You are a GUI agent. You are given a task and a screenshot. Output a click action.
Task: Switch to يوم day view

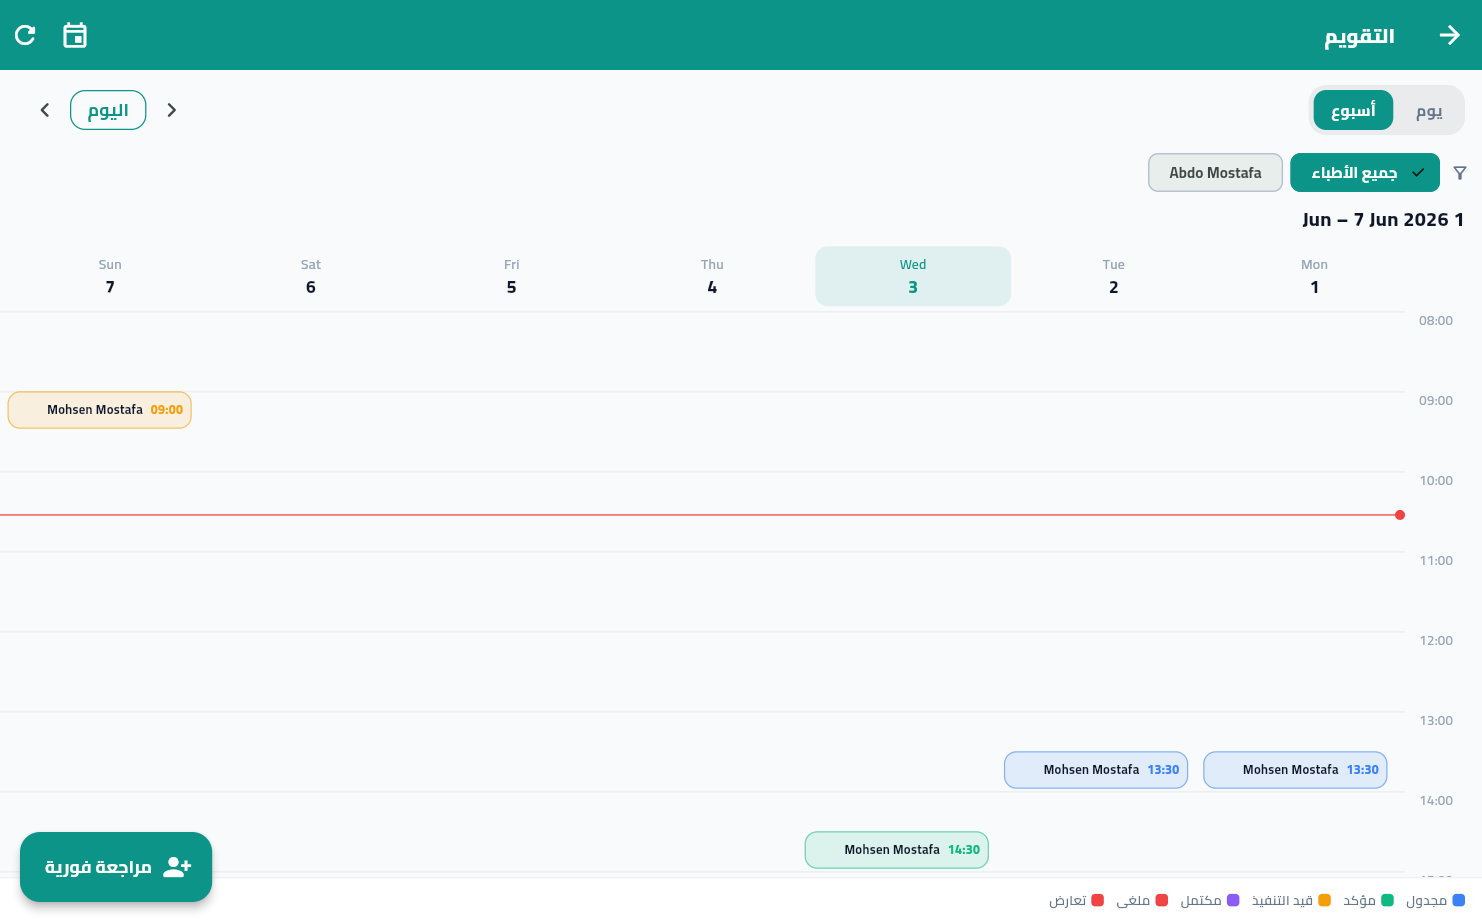click(1429, 110)
